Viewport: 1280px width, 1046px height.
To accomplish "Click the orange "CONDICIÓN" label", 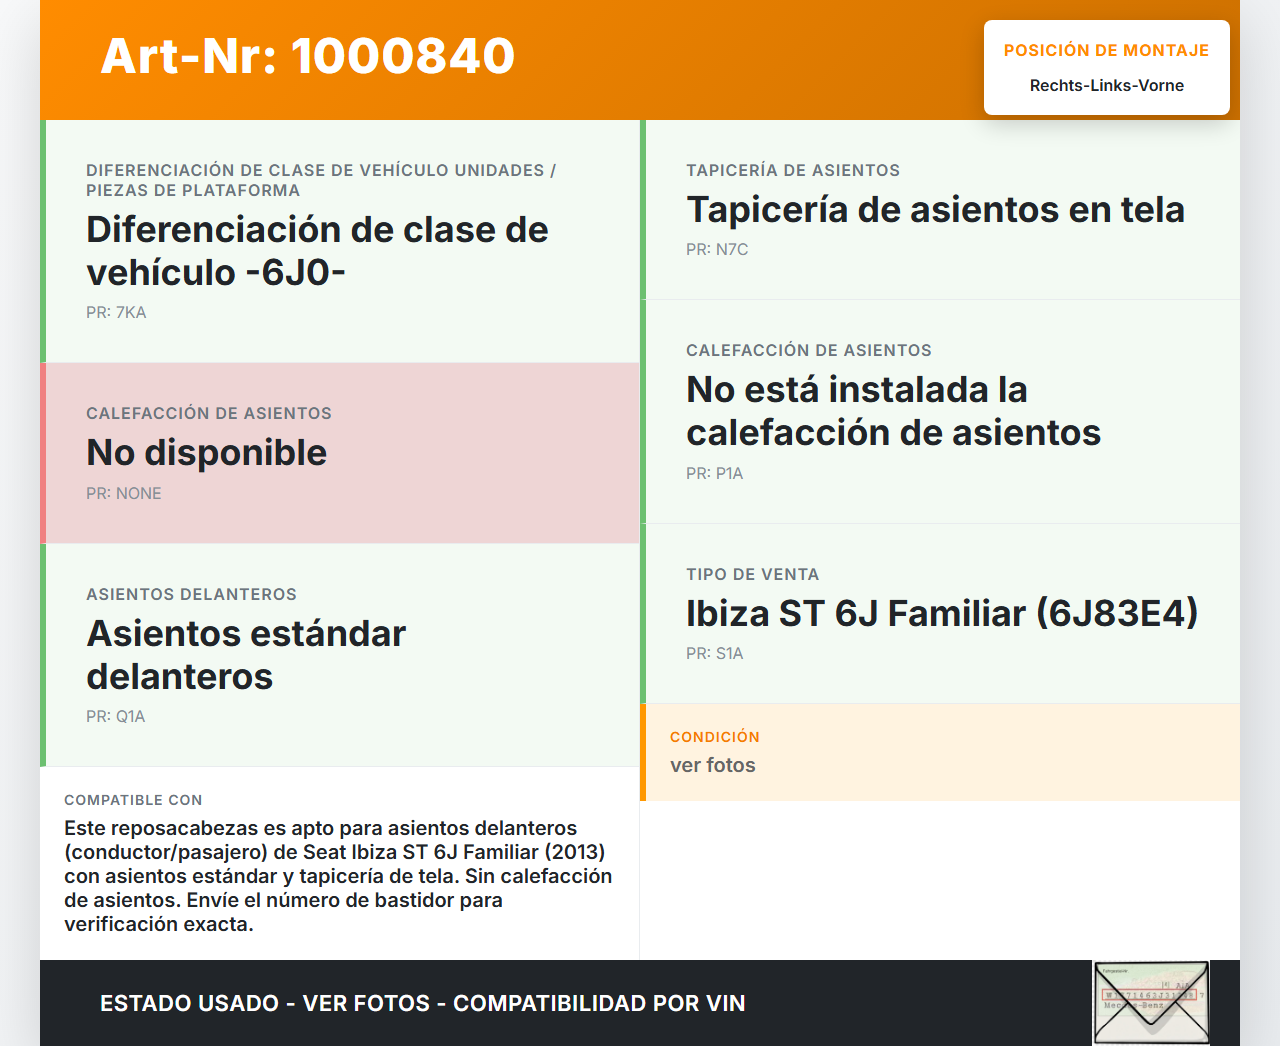I will pyautogui.click(x=715, y=737).
